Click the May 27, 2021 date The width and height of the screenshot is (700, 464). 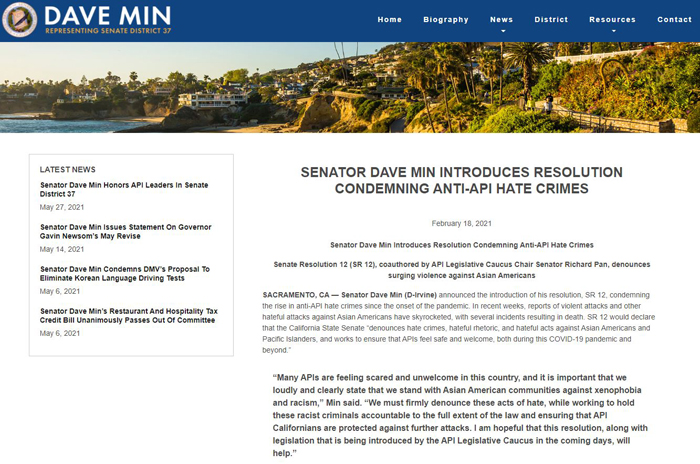click(x=62, y=207)
